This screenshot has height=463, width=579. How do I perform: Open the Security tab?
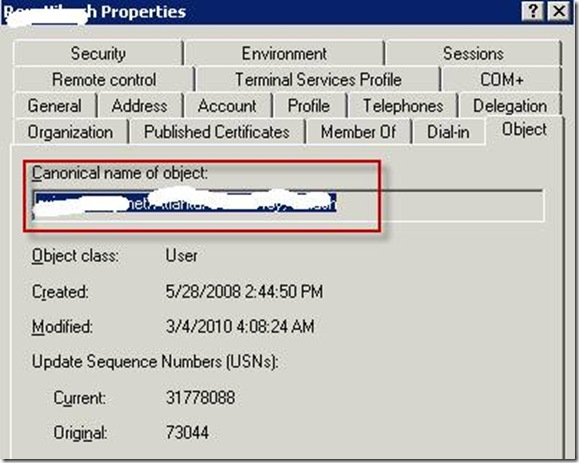coord(98,54)
